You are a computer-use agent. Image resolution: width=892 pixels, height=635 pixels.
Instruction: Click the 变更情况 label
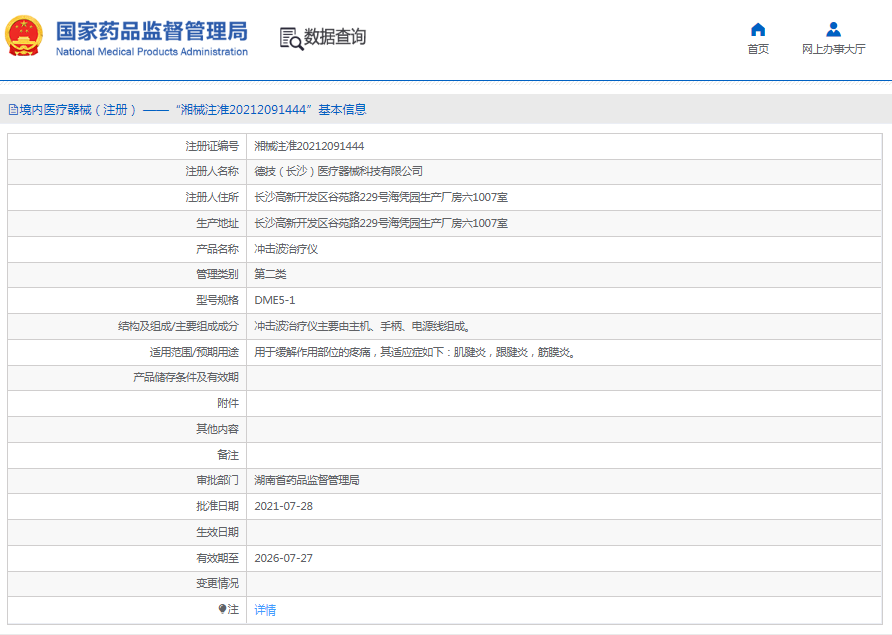217,583
